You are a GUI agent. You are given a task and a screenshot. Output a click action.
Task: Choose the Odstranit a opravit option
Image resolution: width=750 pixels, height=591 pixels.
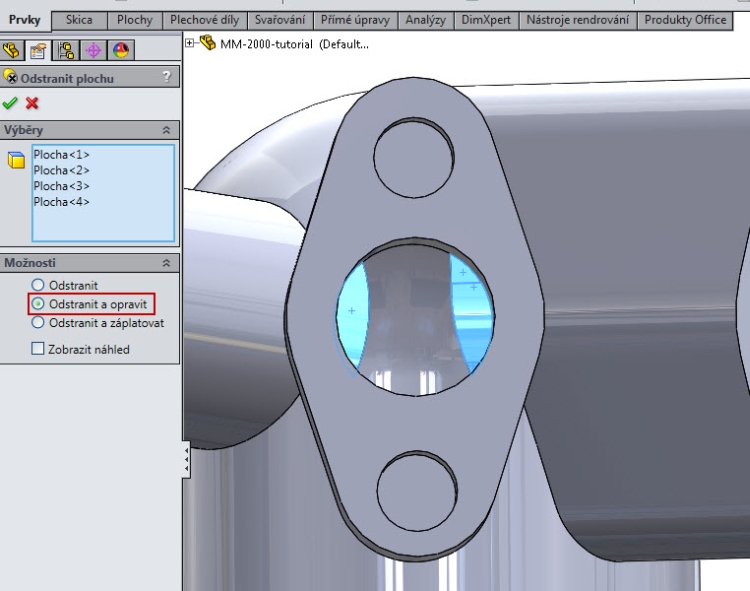click(39, 303)
